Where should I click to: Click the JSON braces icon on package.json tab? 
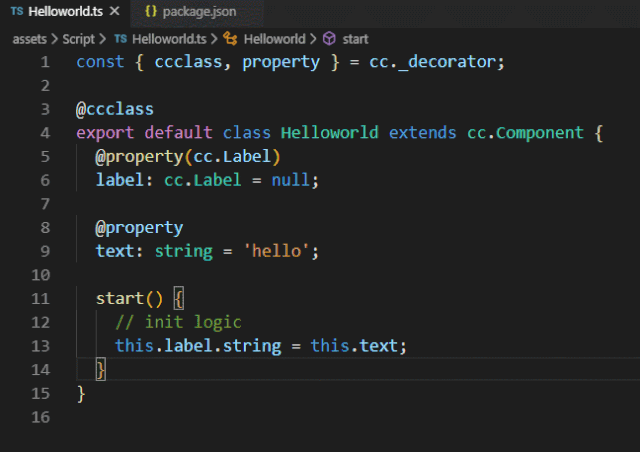pos(151,12)
